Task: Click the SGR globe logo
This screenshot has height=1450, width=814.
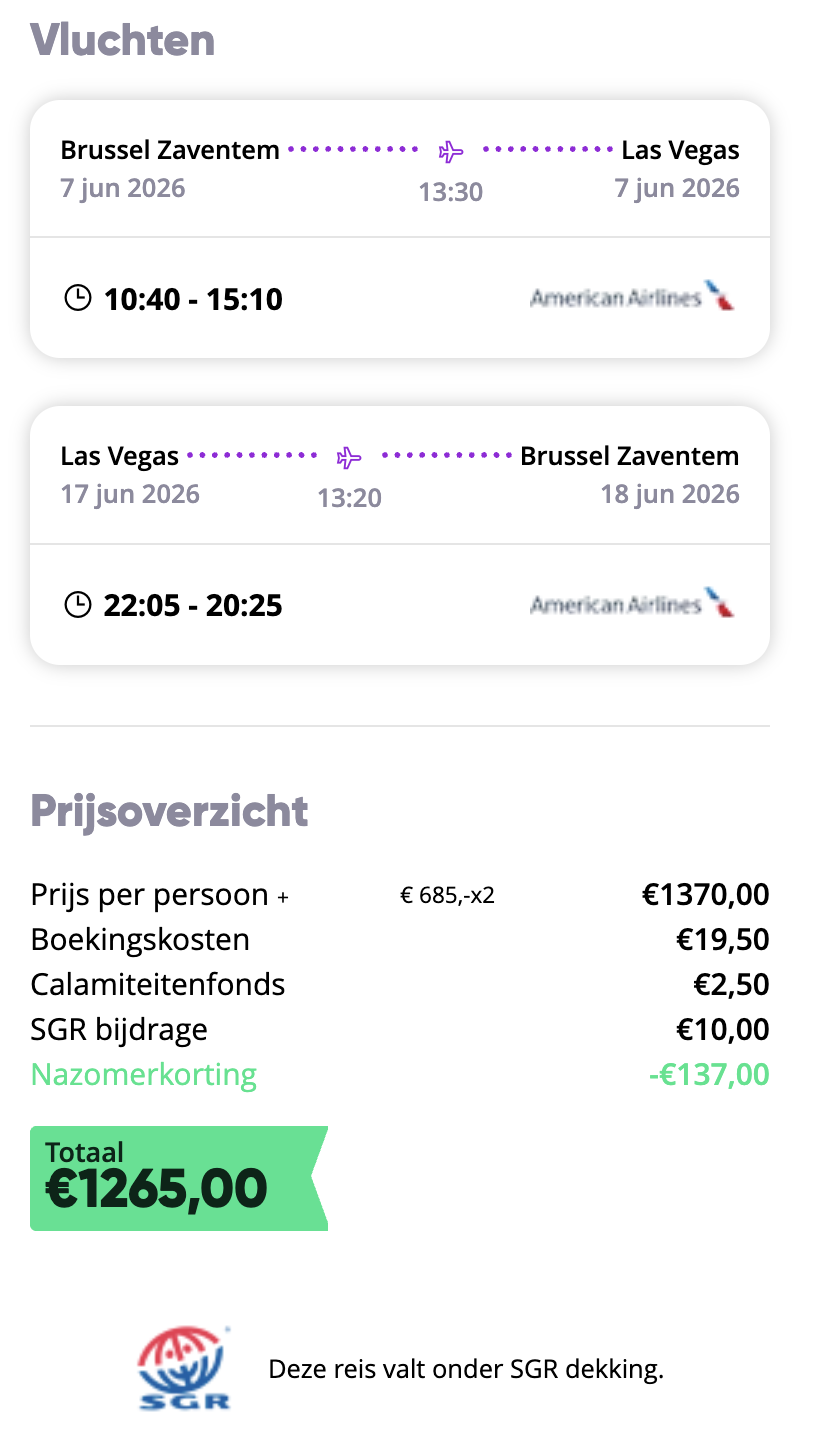Action: point(184,1368)
